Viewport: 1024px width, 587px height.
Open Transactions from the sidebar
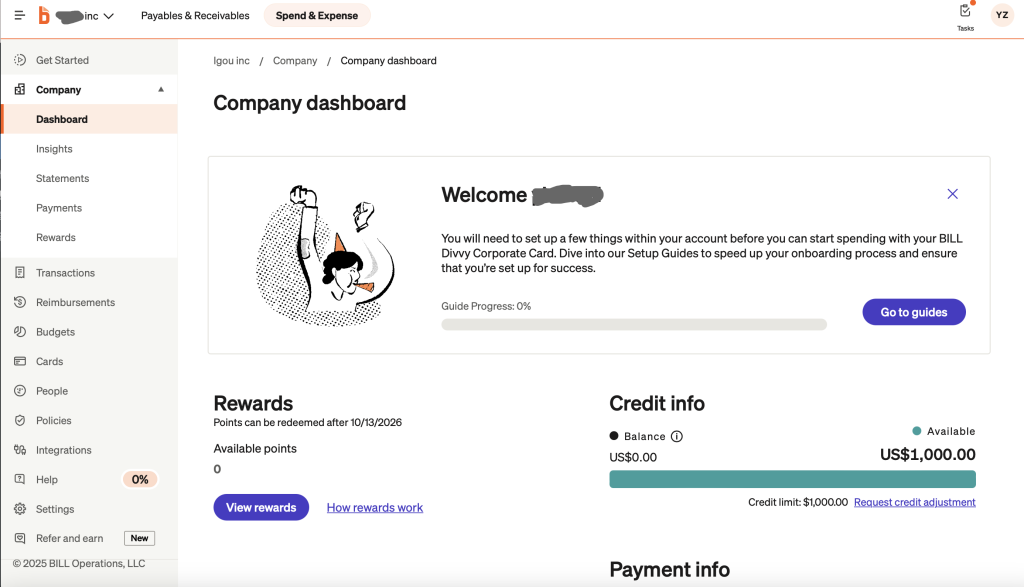tap(65, 273)
